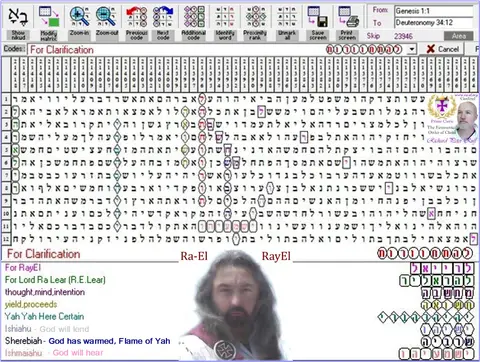The height and width of the screenshot is (362, 480).
Task: Select matrix row number 1
Action: 6,99
